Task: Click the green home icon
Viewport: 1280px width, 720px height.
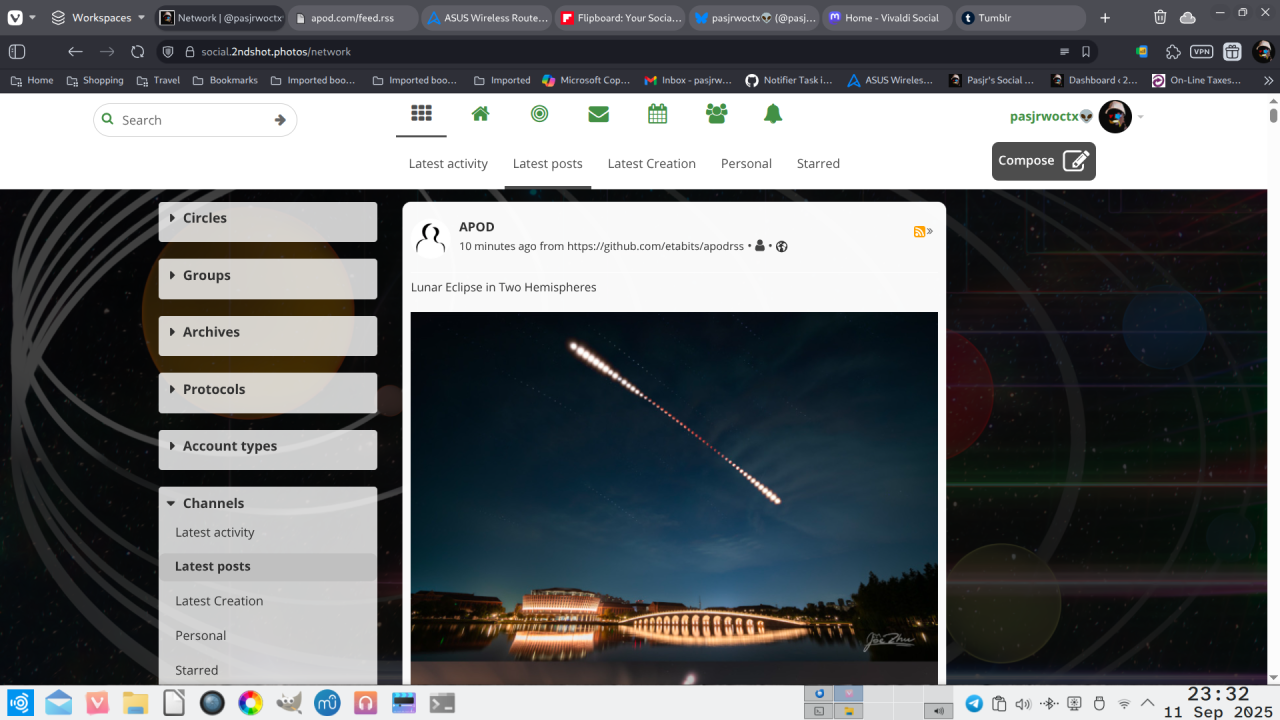Action: pos(480,114)
